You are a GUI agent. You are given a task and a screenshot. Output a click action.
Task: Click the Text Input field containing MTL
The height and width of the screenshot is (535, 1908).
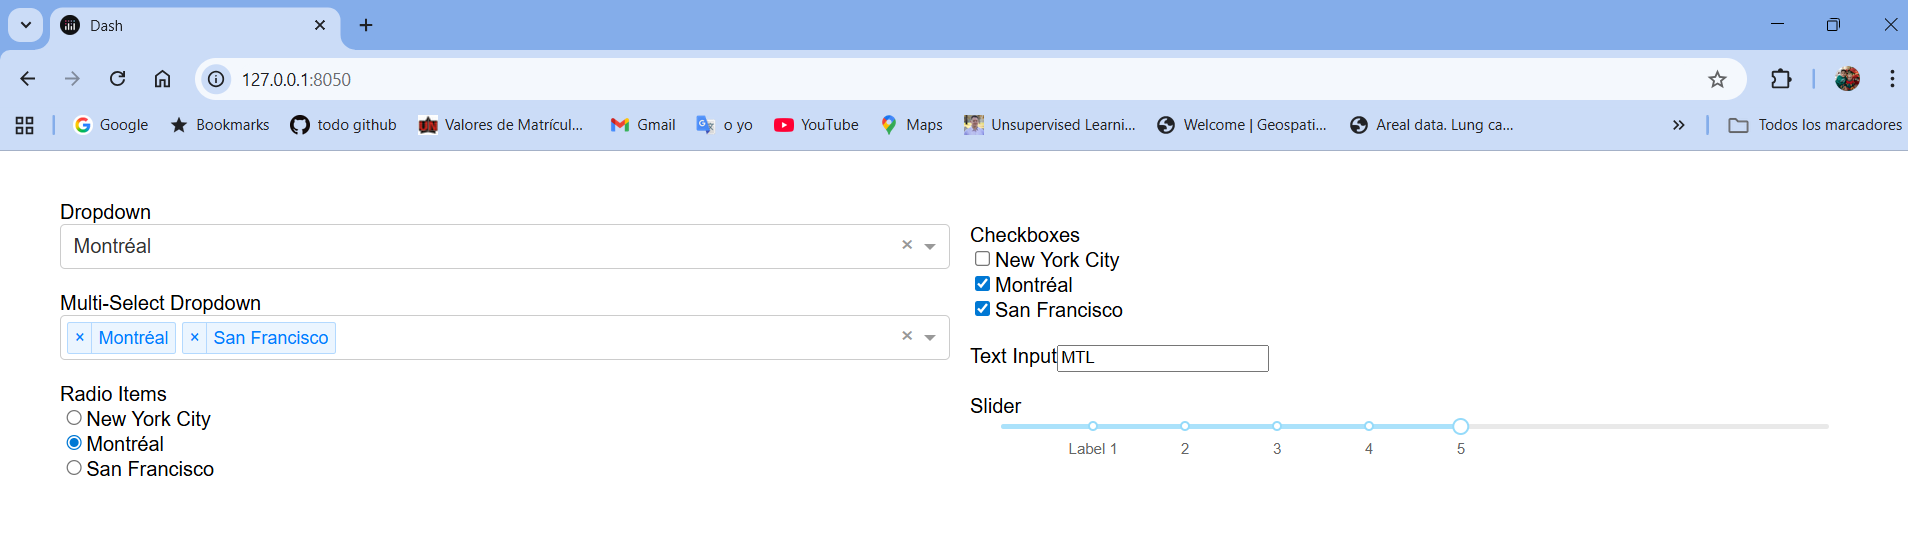click(x=1163, y=358)
